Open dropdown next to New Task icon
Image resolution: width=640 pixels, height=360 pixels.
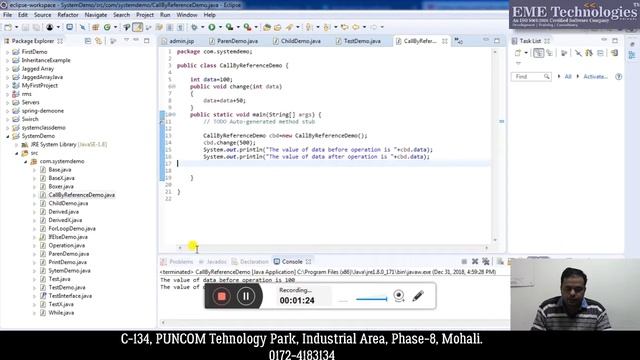point(526,53)
